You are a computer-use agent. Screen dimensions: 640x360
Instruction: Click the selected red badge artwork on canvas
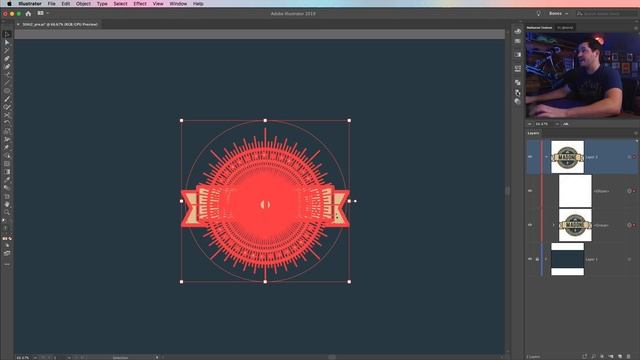(x=265, y=201)
